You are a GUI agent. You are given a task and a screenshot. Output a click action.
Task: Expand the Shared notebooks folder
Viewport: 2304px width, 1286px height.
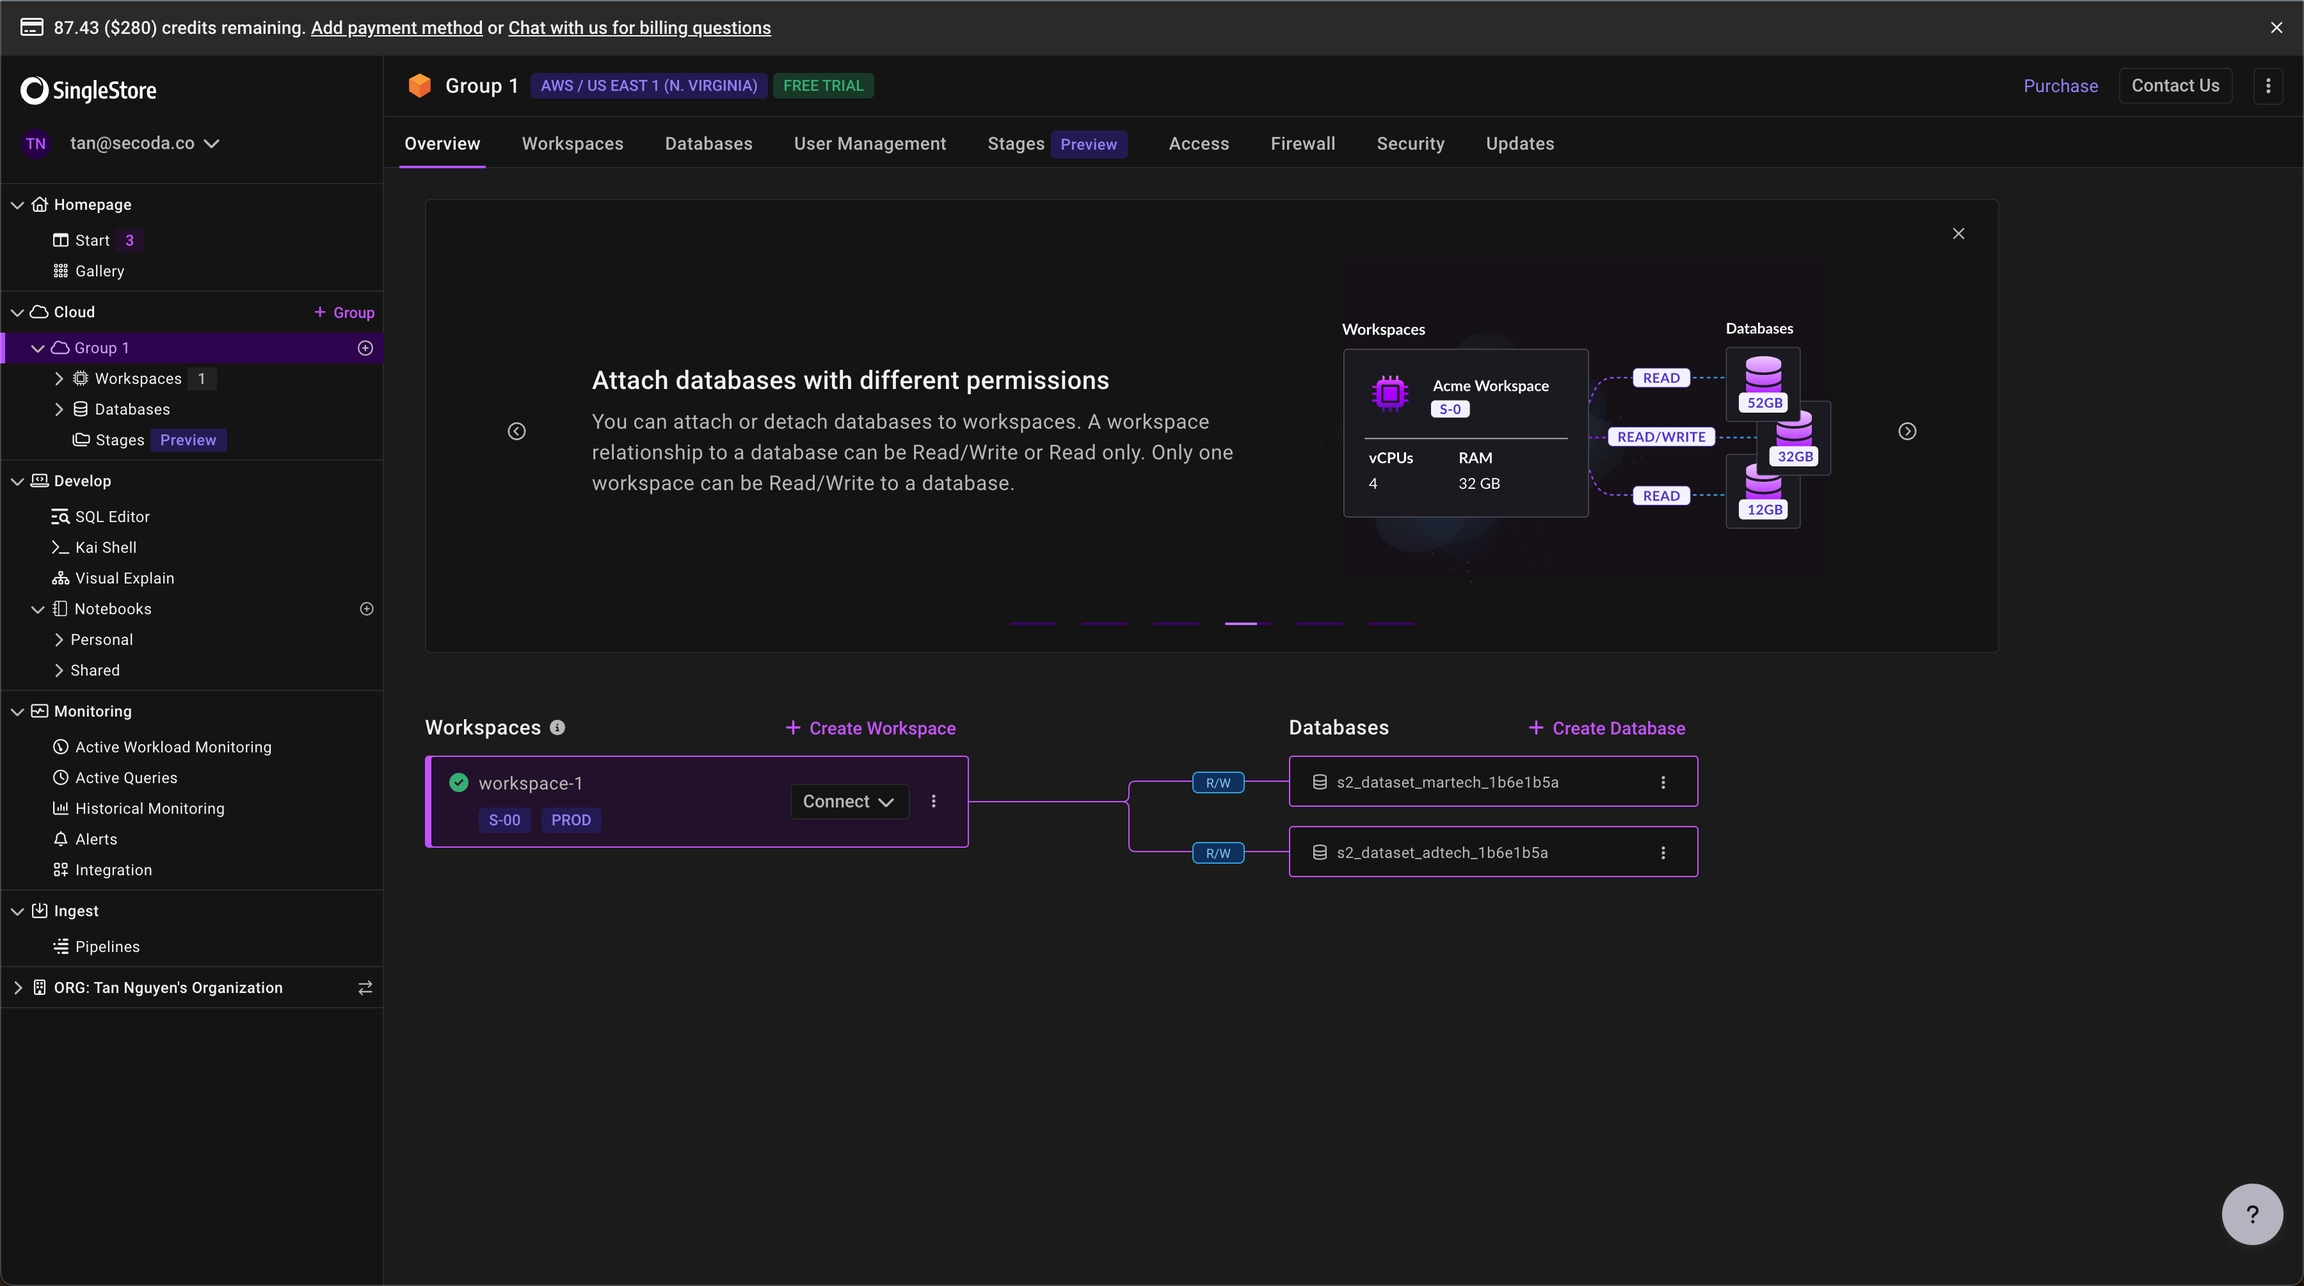(58, 671)
